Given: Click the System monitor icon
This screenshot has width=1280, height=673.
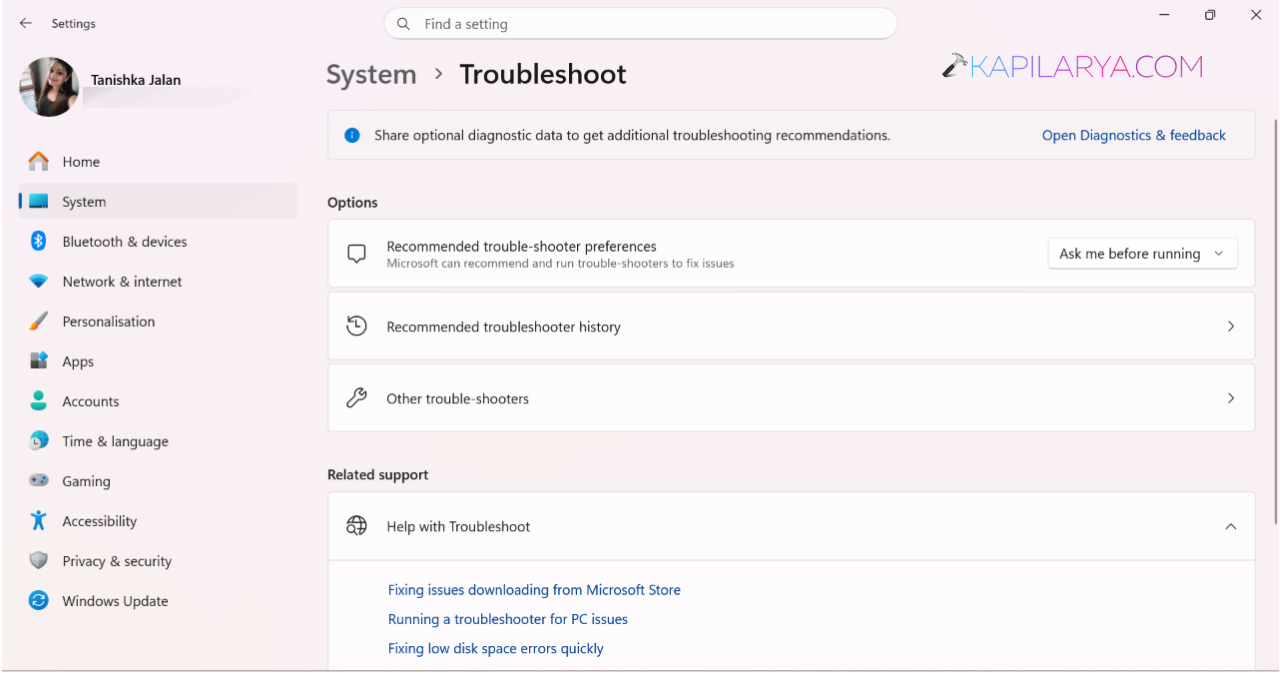Looking at the screenshot, I should tap(38, 201).
